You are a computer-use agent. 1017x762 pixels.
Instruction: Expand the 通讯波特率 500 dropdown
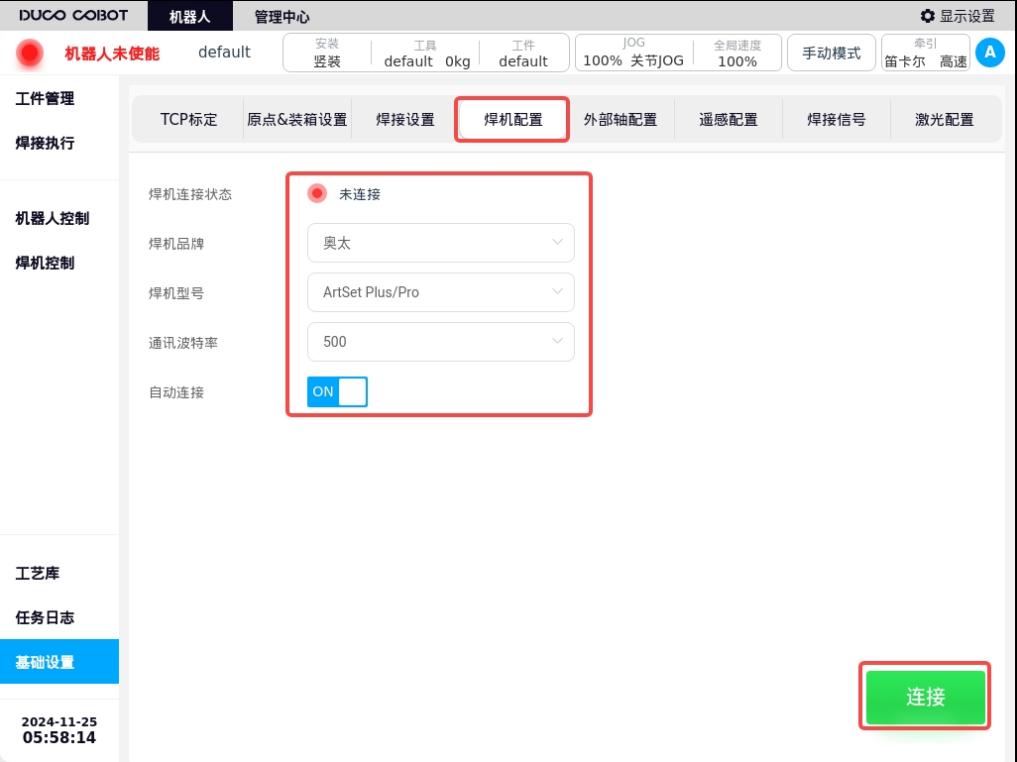pyautogui.click(x=440, y=342)
